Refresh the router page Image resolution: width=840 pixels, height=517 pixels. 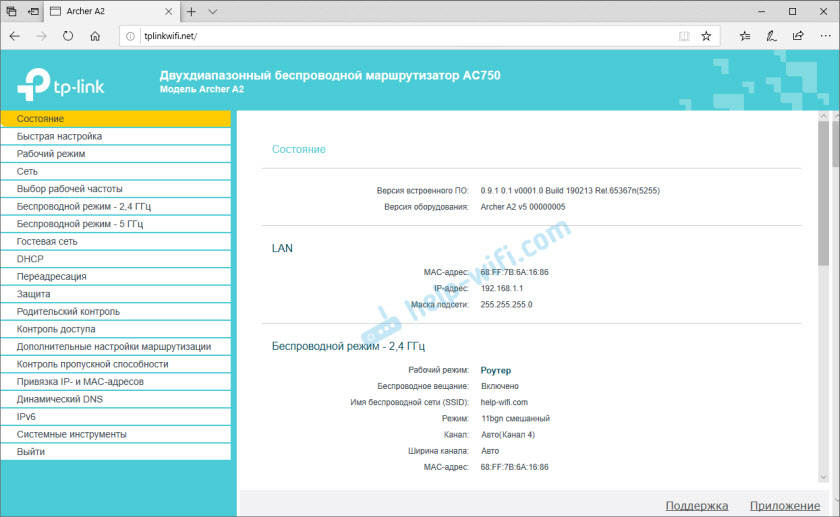[68, 35]
